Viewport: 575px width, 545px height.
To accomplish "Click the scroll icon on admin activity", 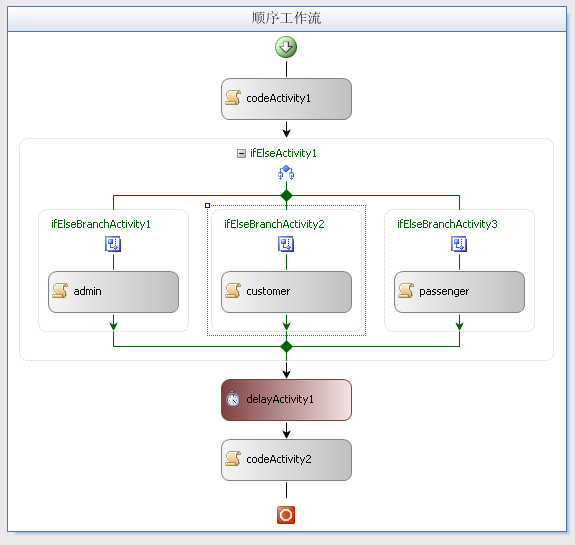I will tap(60, 290).
